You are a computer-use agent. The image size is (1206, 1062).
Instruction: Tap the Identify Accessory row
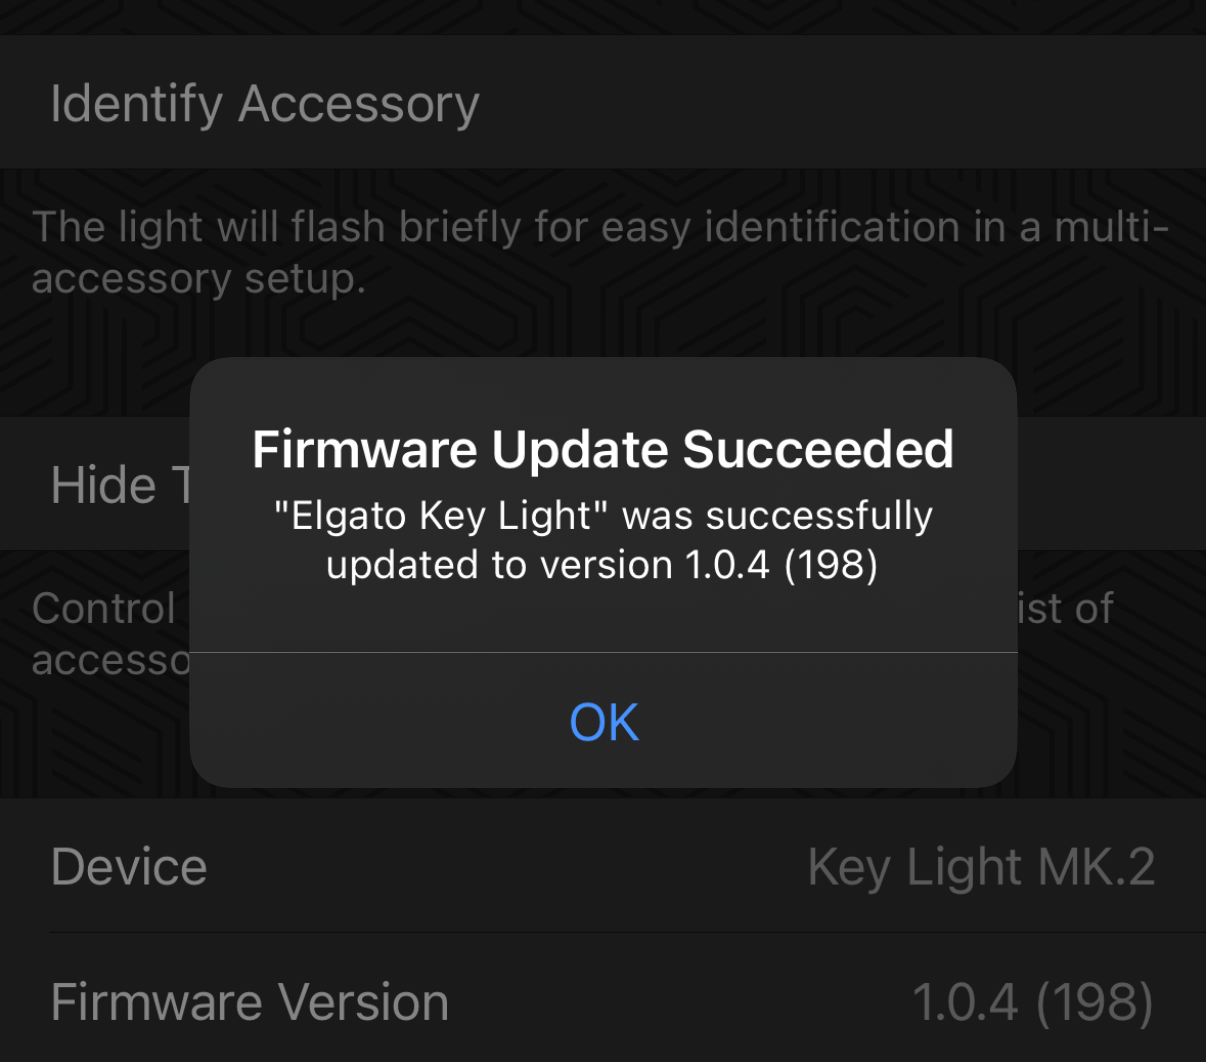coord(265,104)
